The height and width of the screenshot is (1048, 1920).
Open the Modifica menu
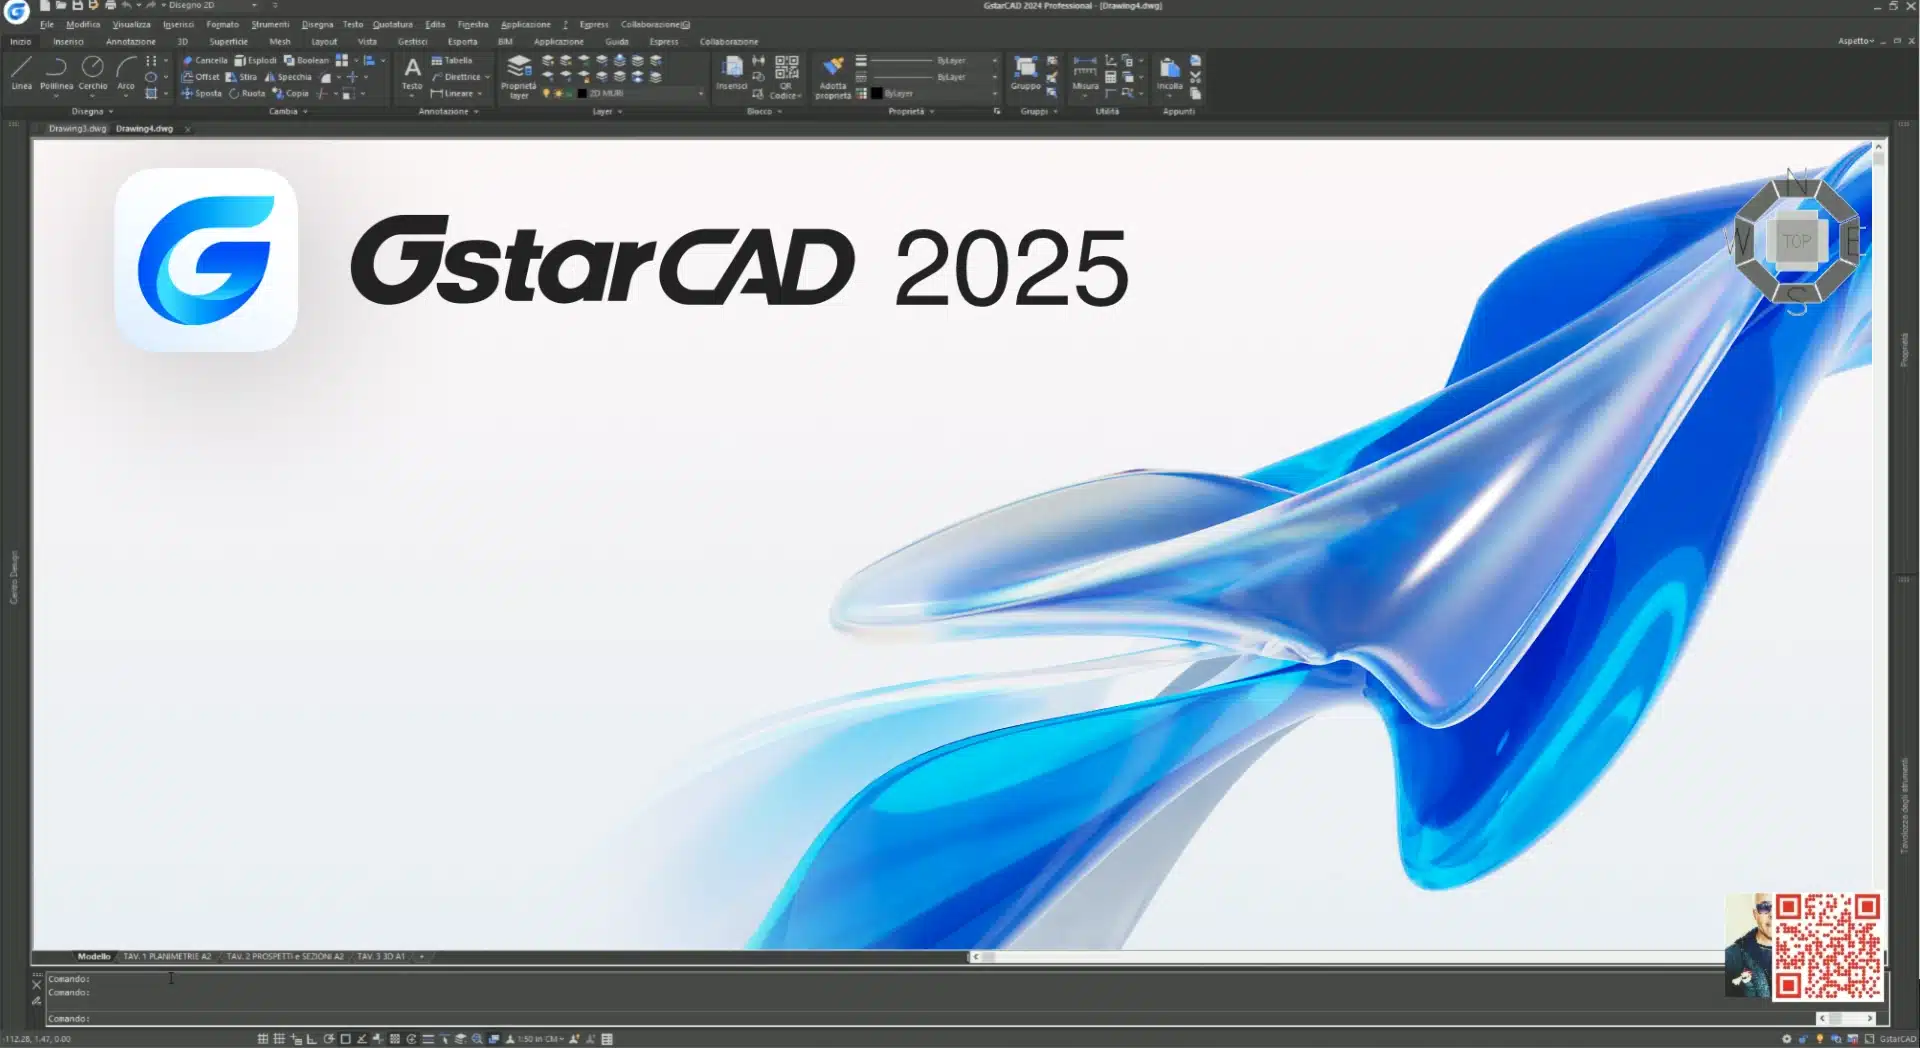[83, 24]
